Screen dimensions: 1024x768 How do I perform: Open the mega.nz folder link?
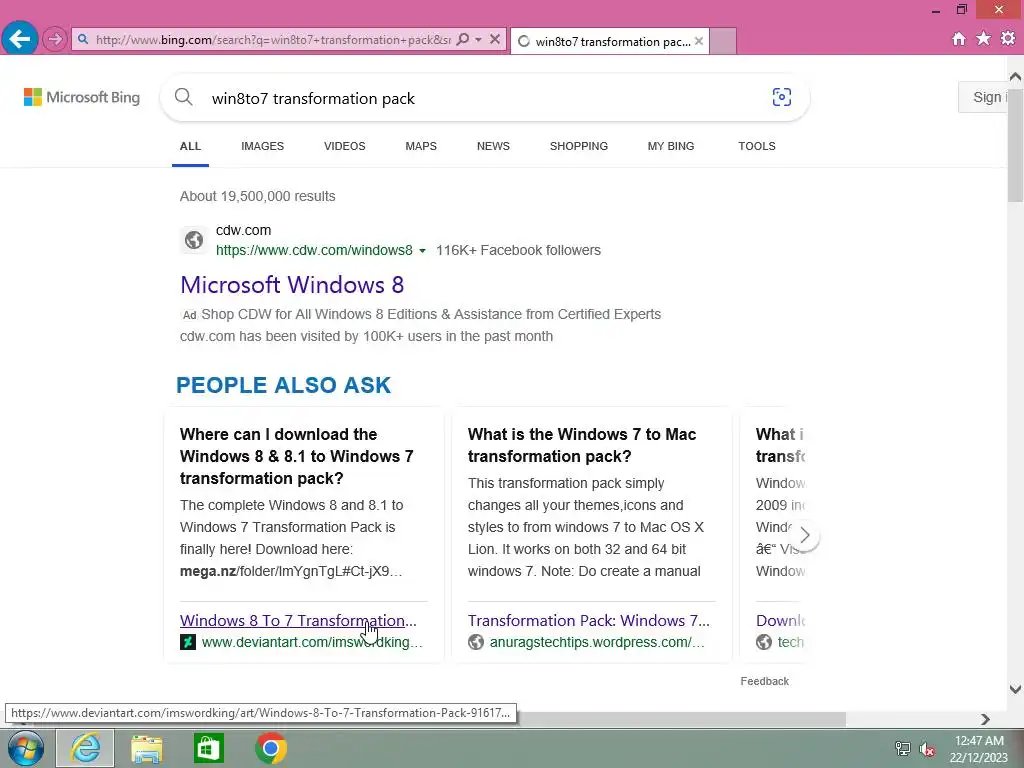click(291, 571)
